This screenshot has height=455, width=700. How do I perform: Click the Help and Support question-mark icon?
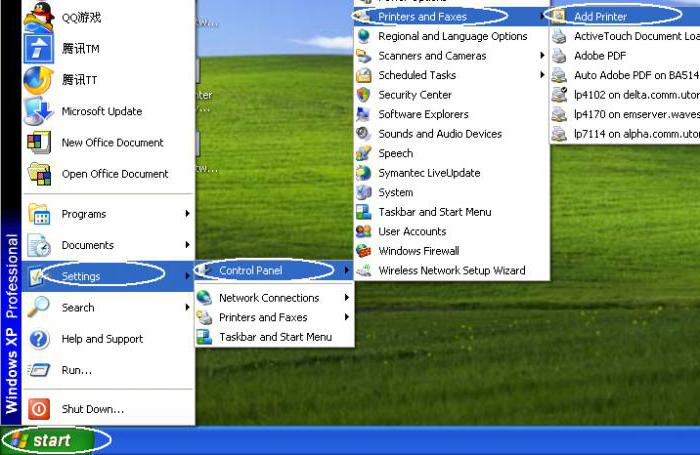click(x=39, y=339)
